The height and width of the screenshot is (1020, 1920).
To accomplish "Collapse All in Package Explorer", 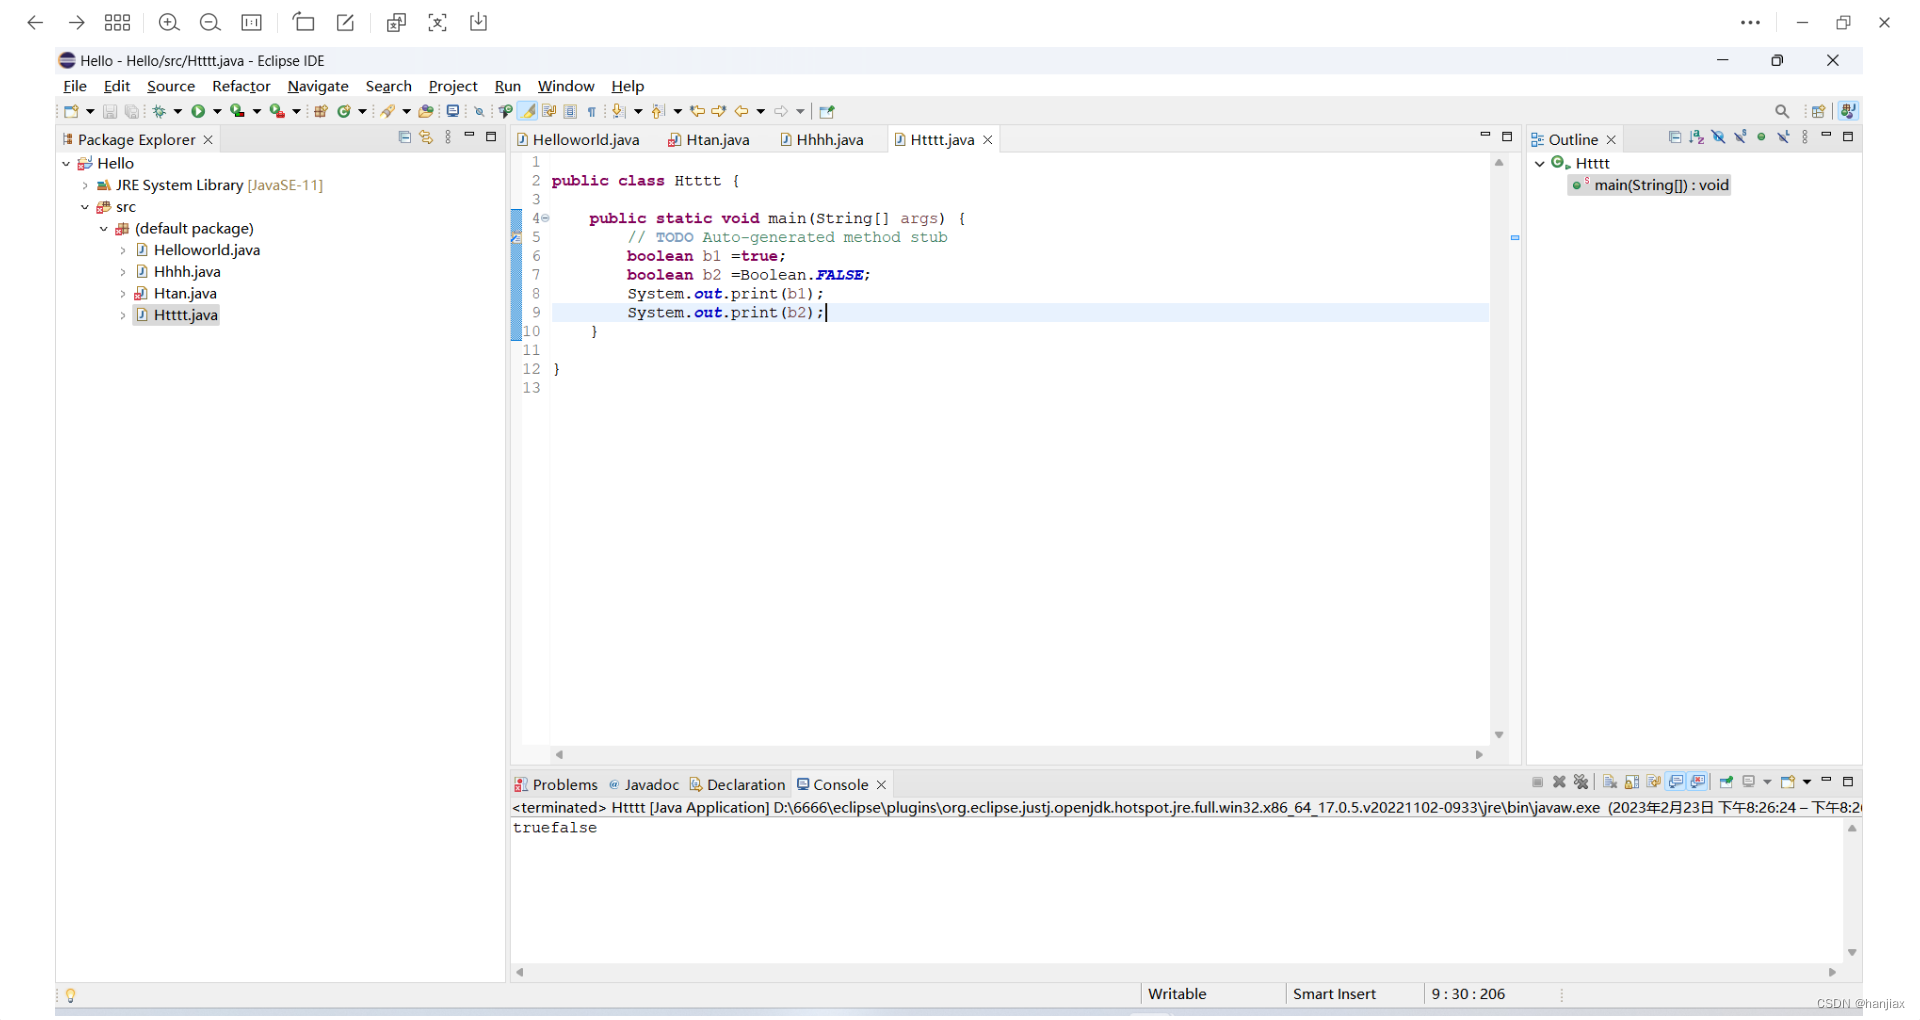I will tap(404, 137).
